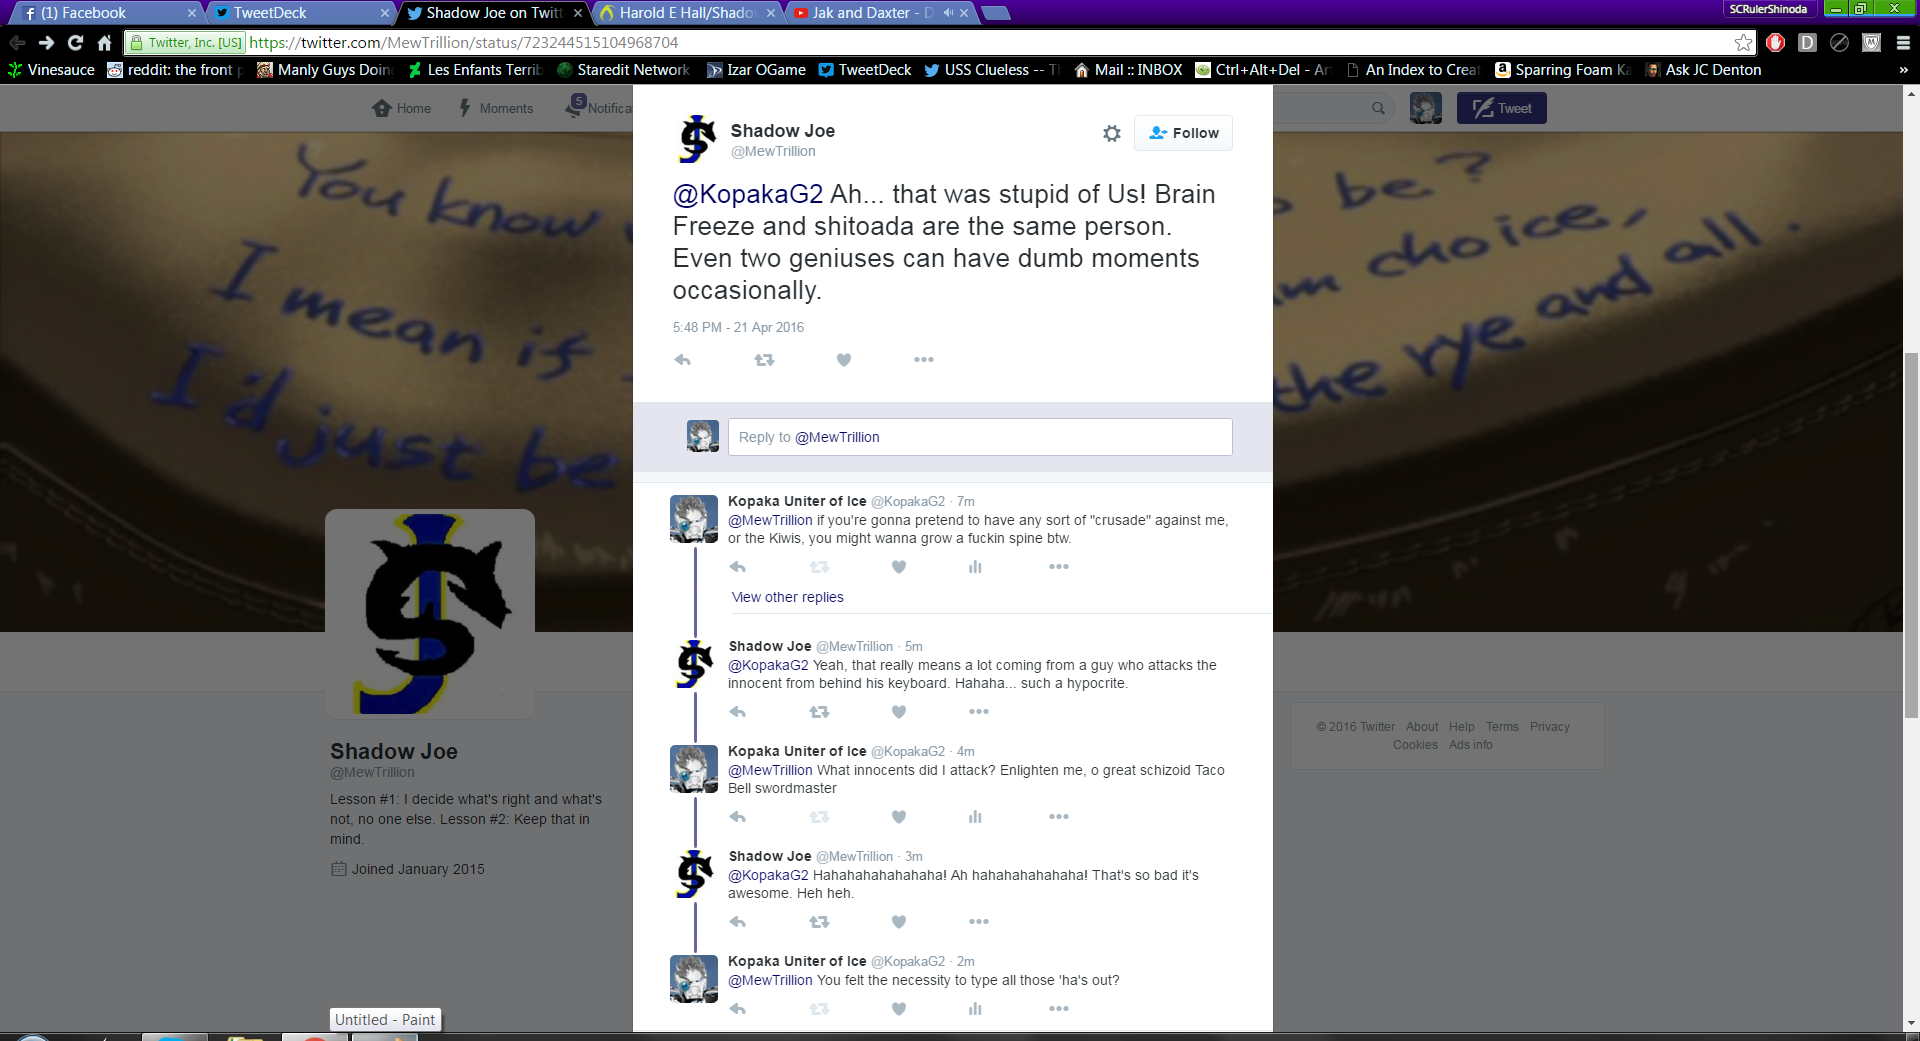
Task: Open the Staredit Network bookmark
Action: tap(623, 70)
